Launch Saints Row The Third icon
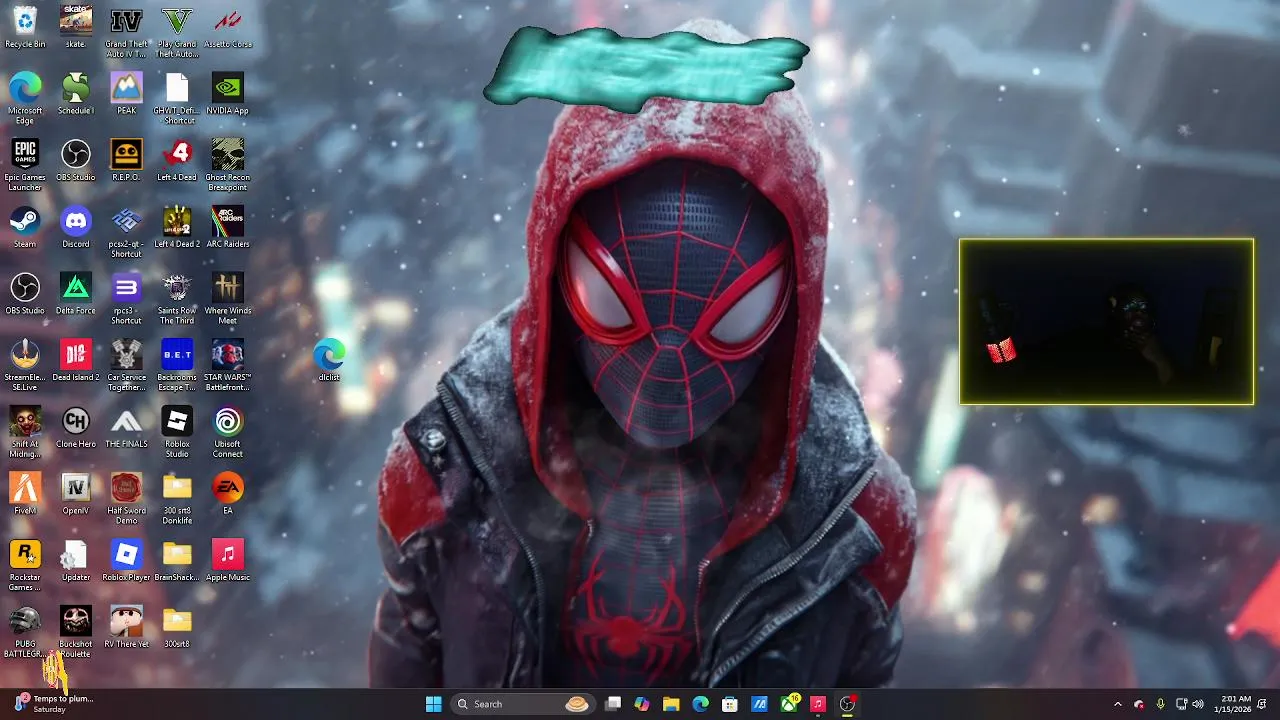The image size is (1280, 720). tap(177, 299)
